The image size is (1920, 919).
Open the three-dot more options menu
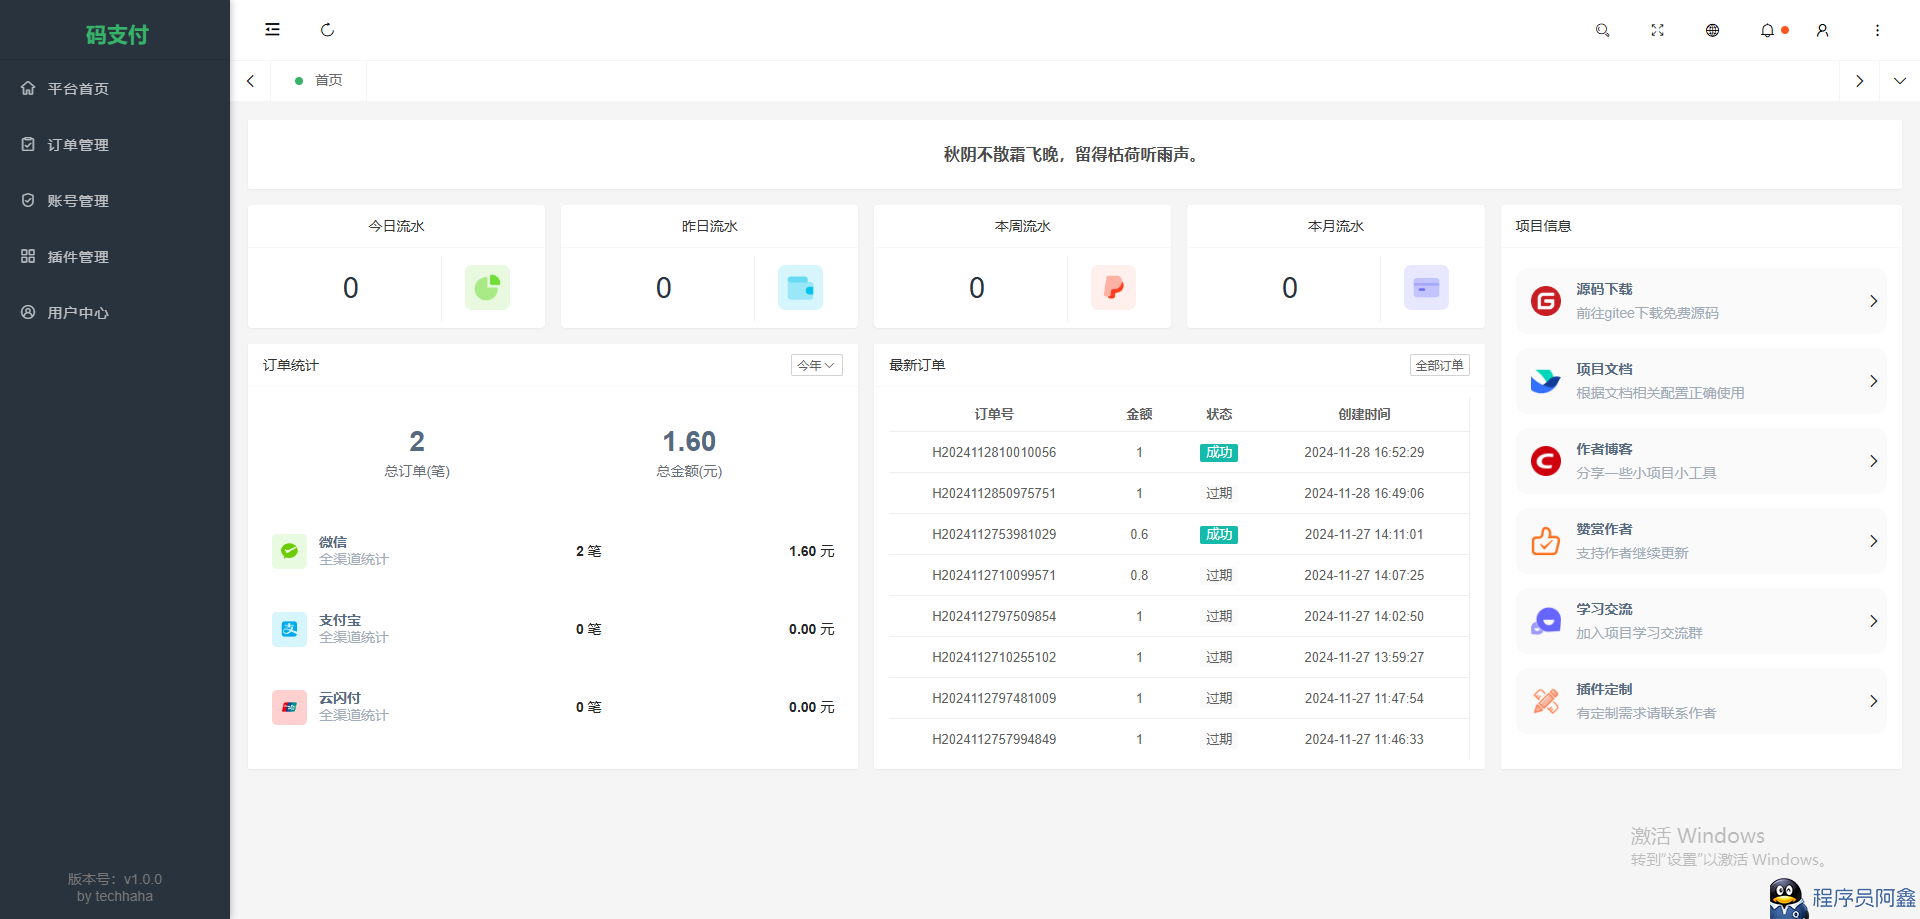point(1877,30)
